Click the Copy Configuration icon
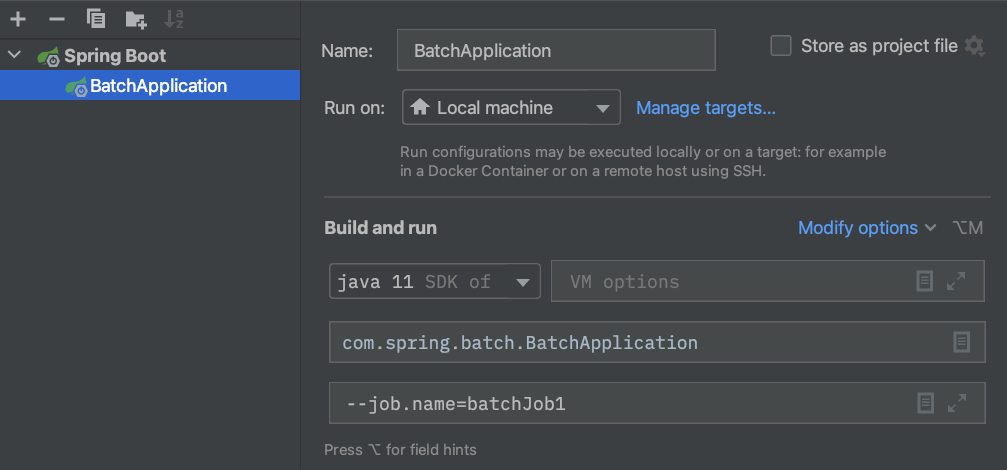 (x=96, y=19)
